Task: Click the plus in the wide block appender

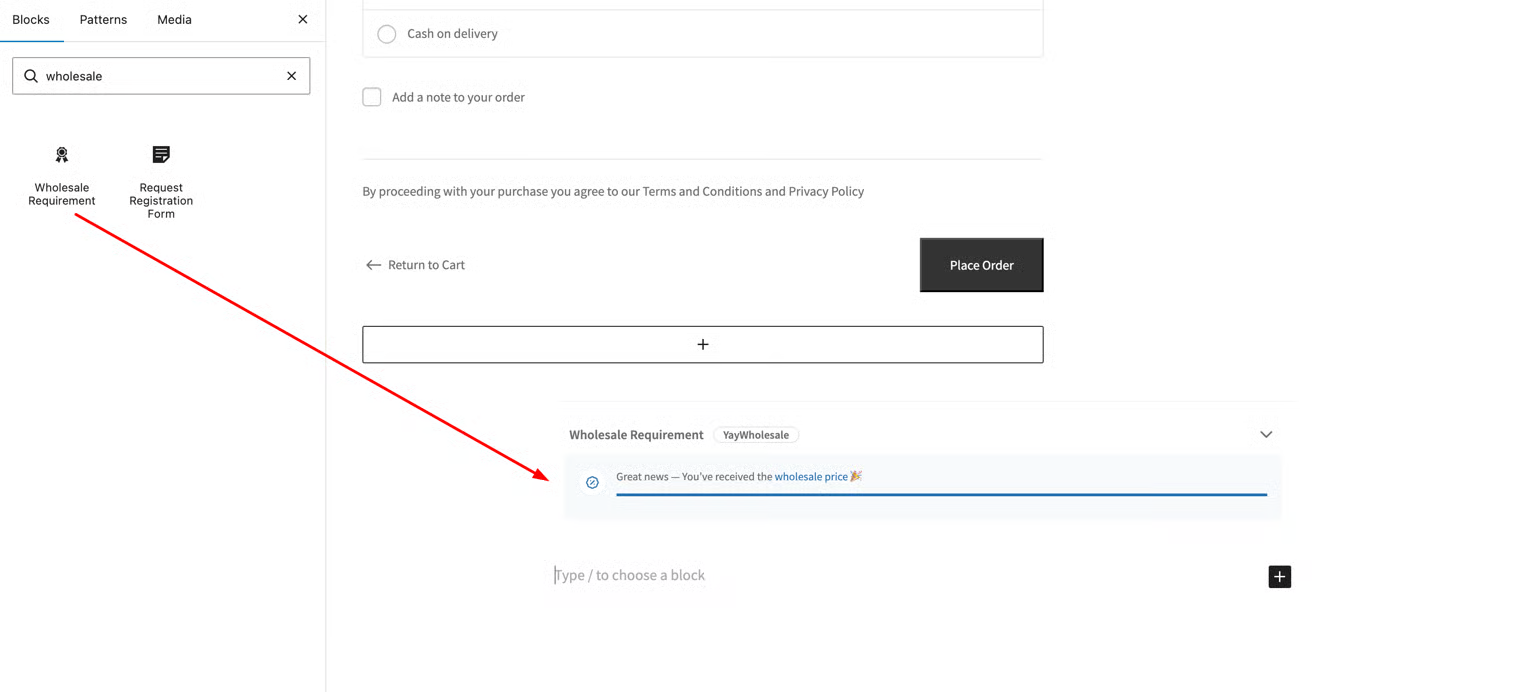Action: (702, 345)
